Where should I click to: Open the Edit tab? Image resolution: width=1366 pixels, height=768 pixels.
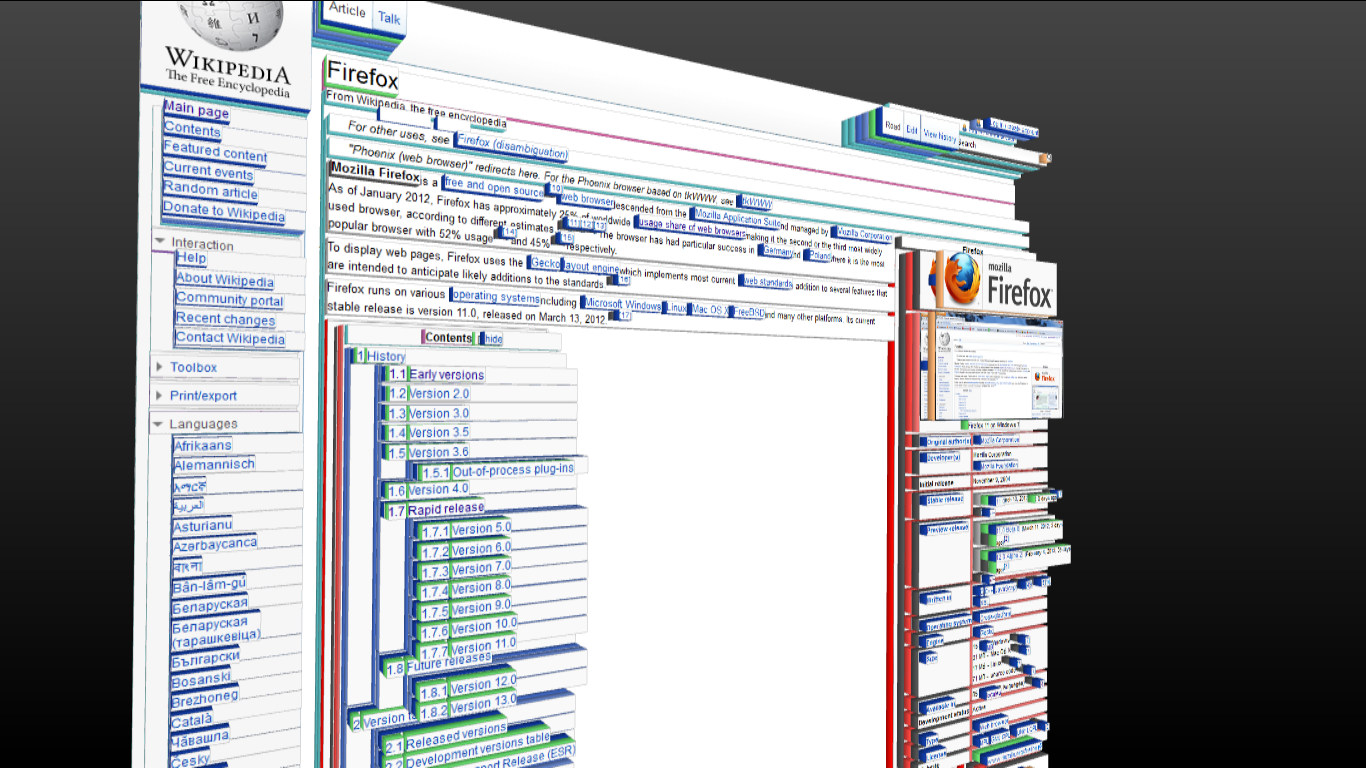(x=912, y=130)
